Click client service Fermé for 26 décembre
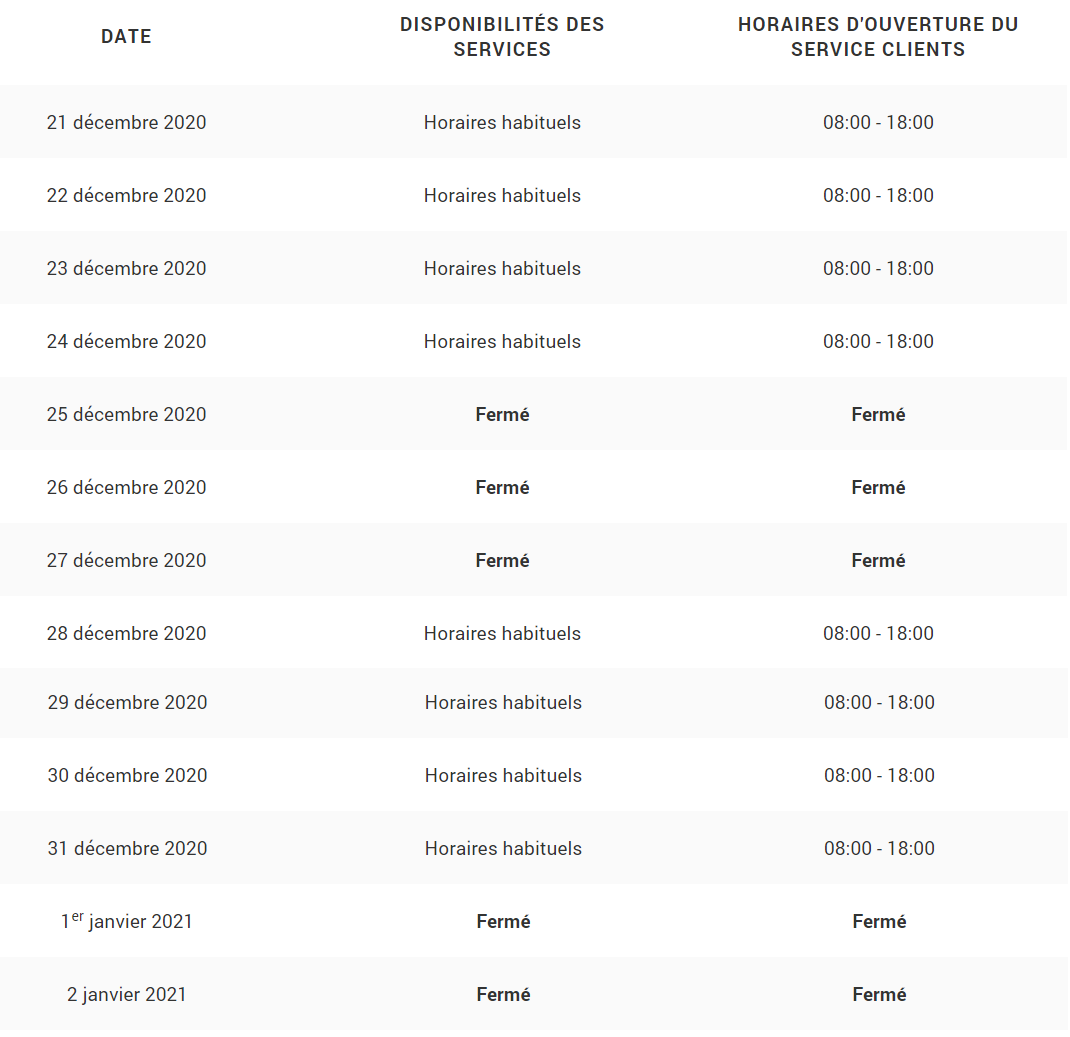Screen dimensions: 1070x1037 pos(878,487)
